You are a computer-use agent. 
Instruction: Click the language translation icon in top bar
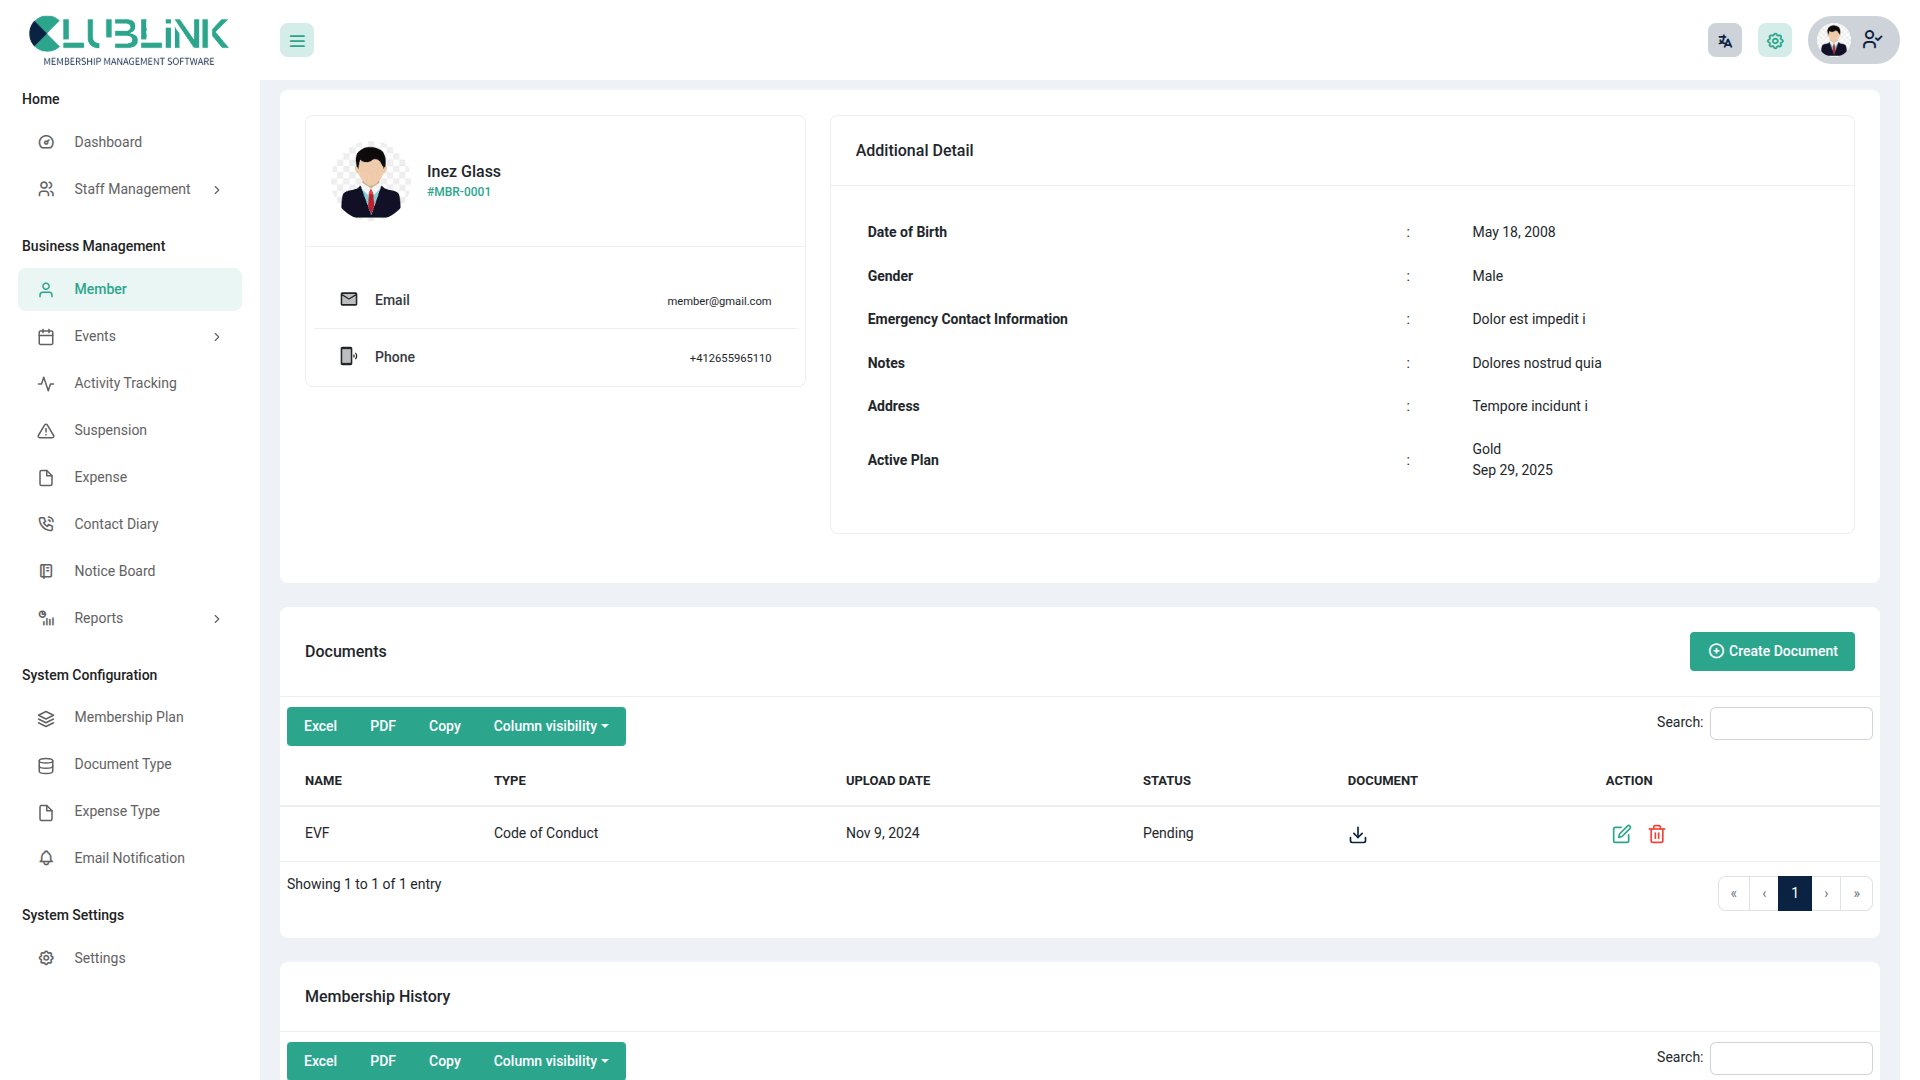1724,40
